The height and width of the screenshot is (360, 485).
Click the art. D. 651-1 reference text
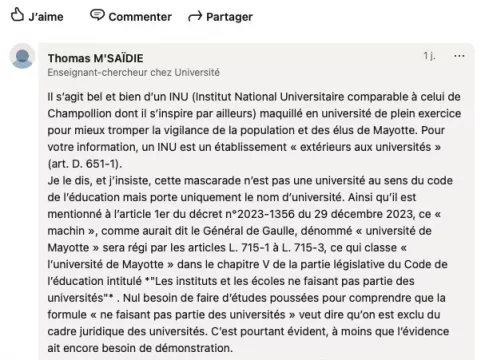[x=85, y=164]
